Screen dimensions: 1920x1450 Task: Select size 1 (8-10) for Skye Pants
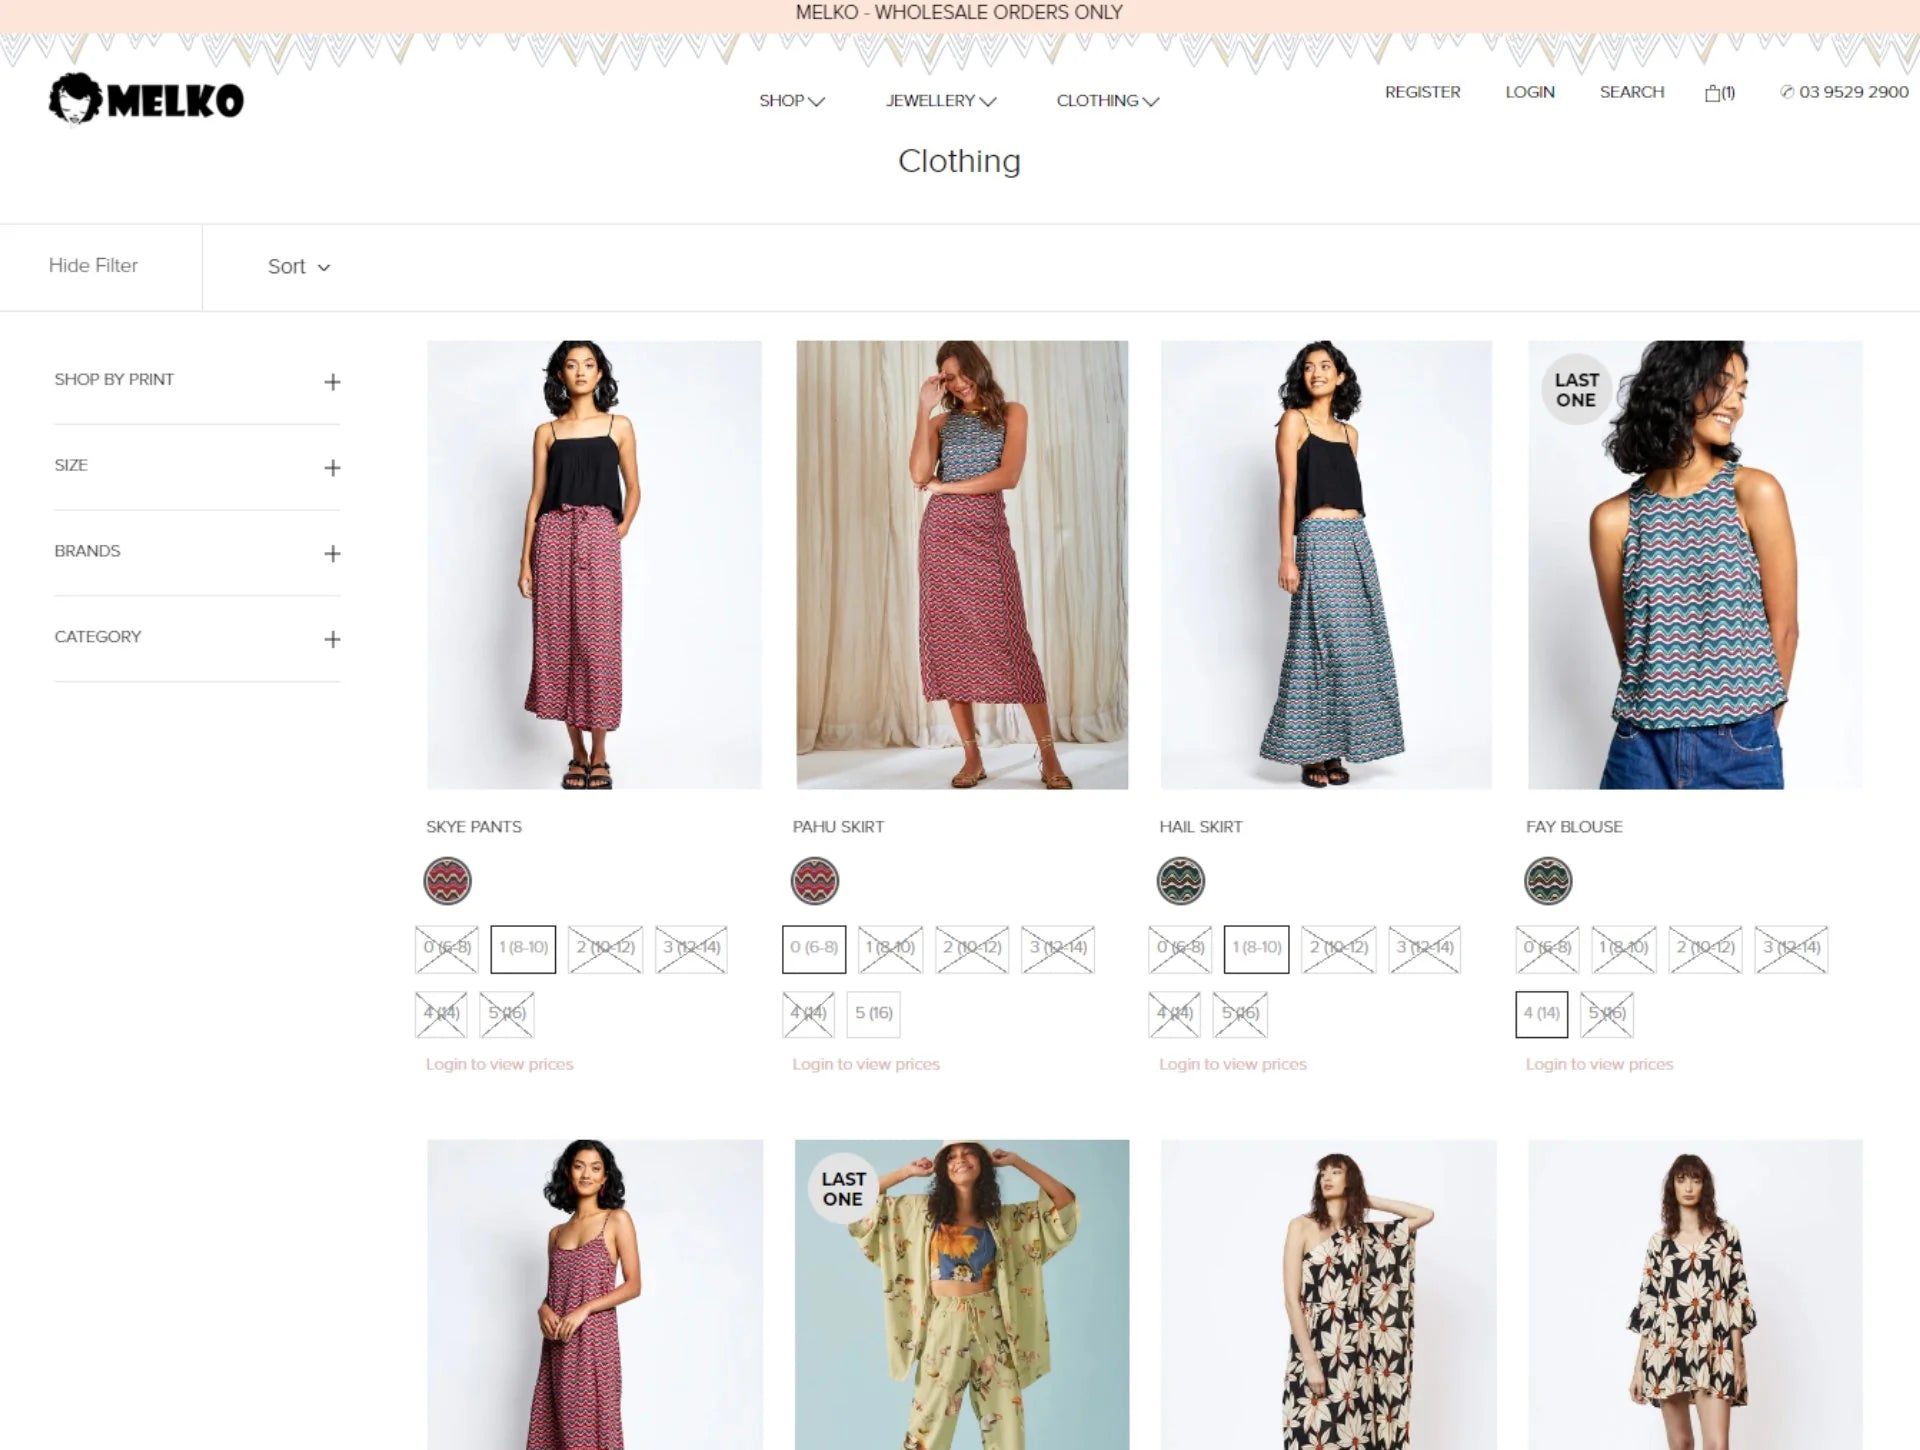(523, 948)
